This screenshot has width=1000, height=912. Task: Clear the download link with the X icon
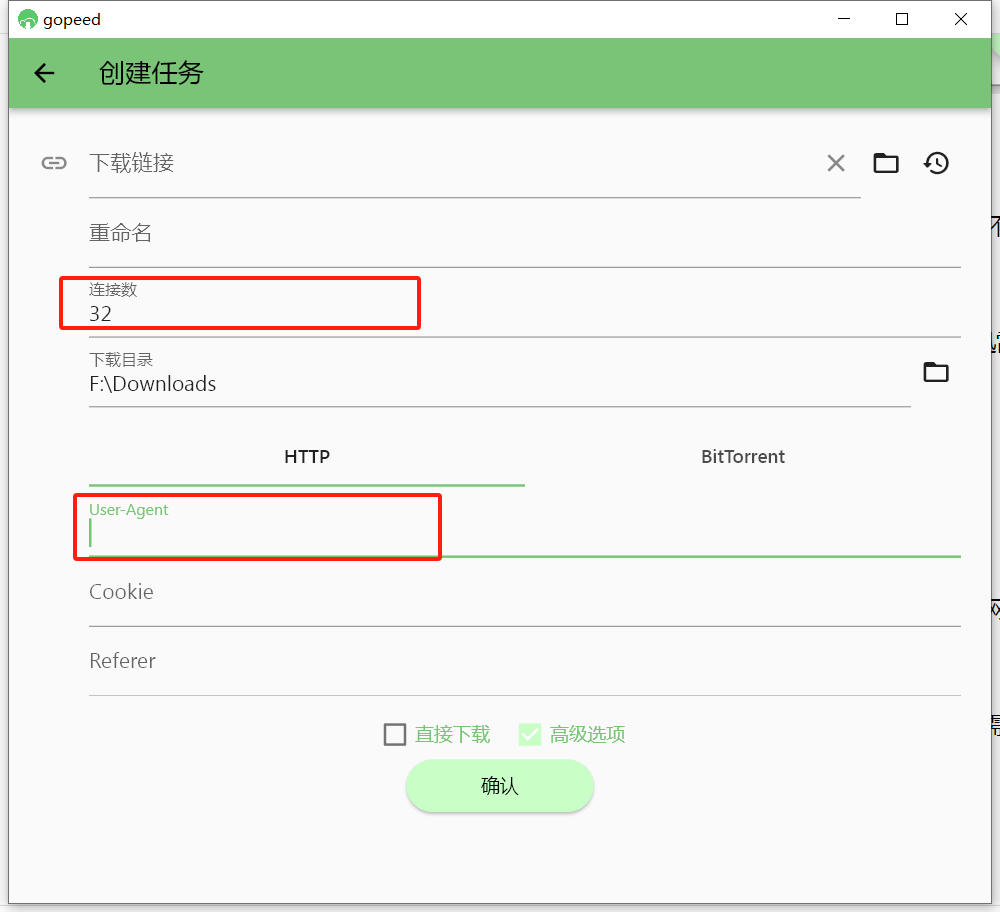coord(836,163)
